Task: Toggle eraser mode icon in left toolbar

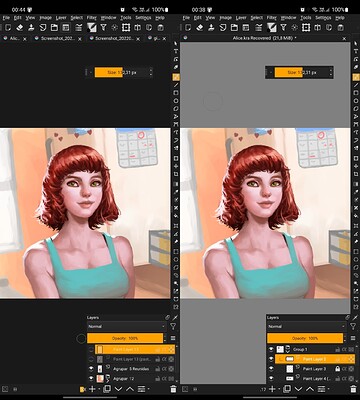Action: coord(19,27)
